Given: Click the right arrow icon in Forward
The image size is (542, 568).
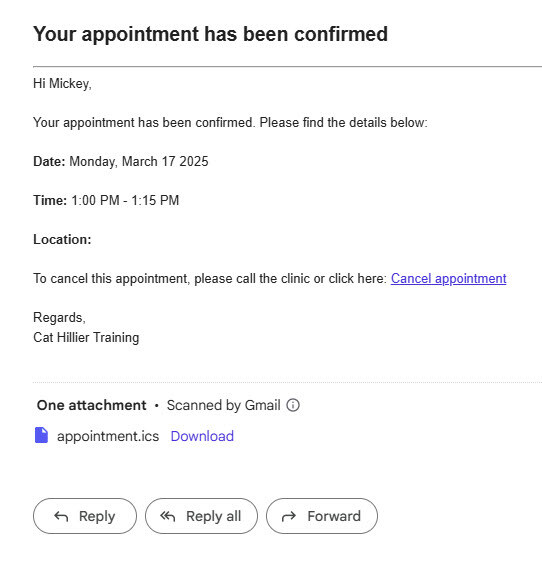Looking at the screenshot, I should (x=289, y=516).
